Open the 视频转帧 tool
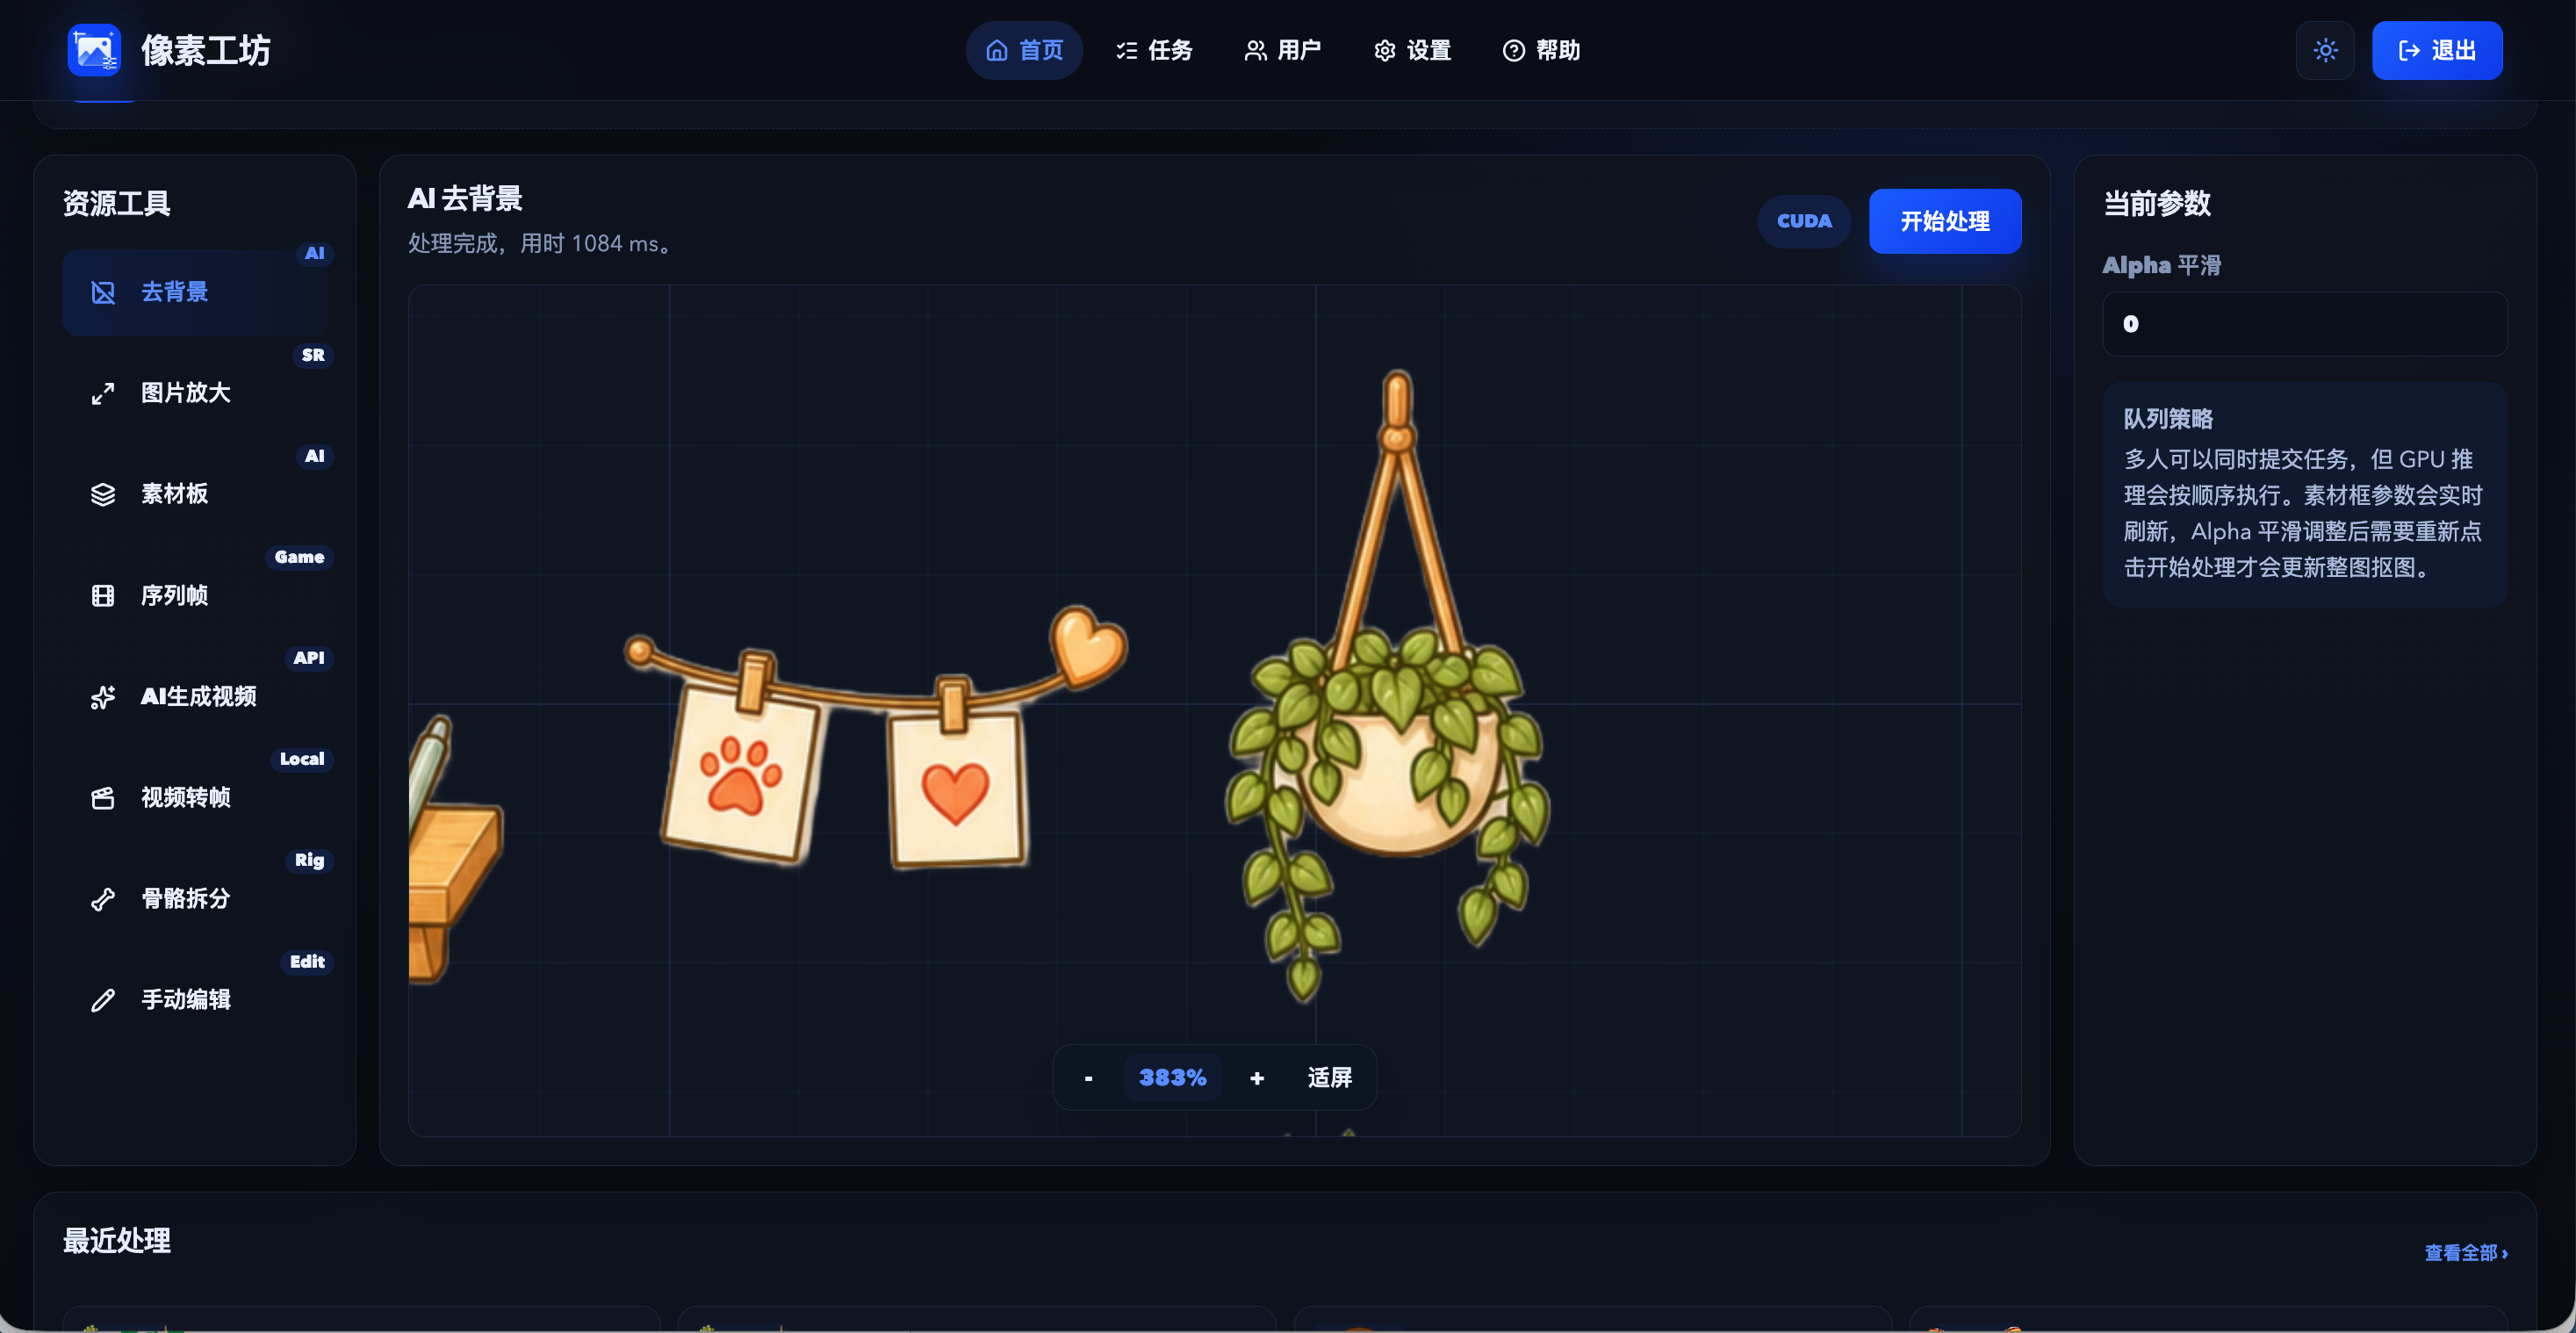Screen dimensions: 2576x1333 [x=194, y=797]
